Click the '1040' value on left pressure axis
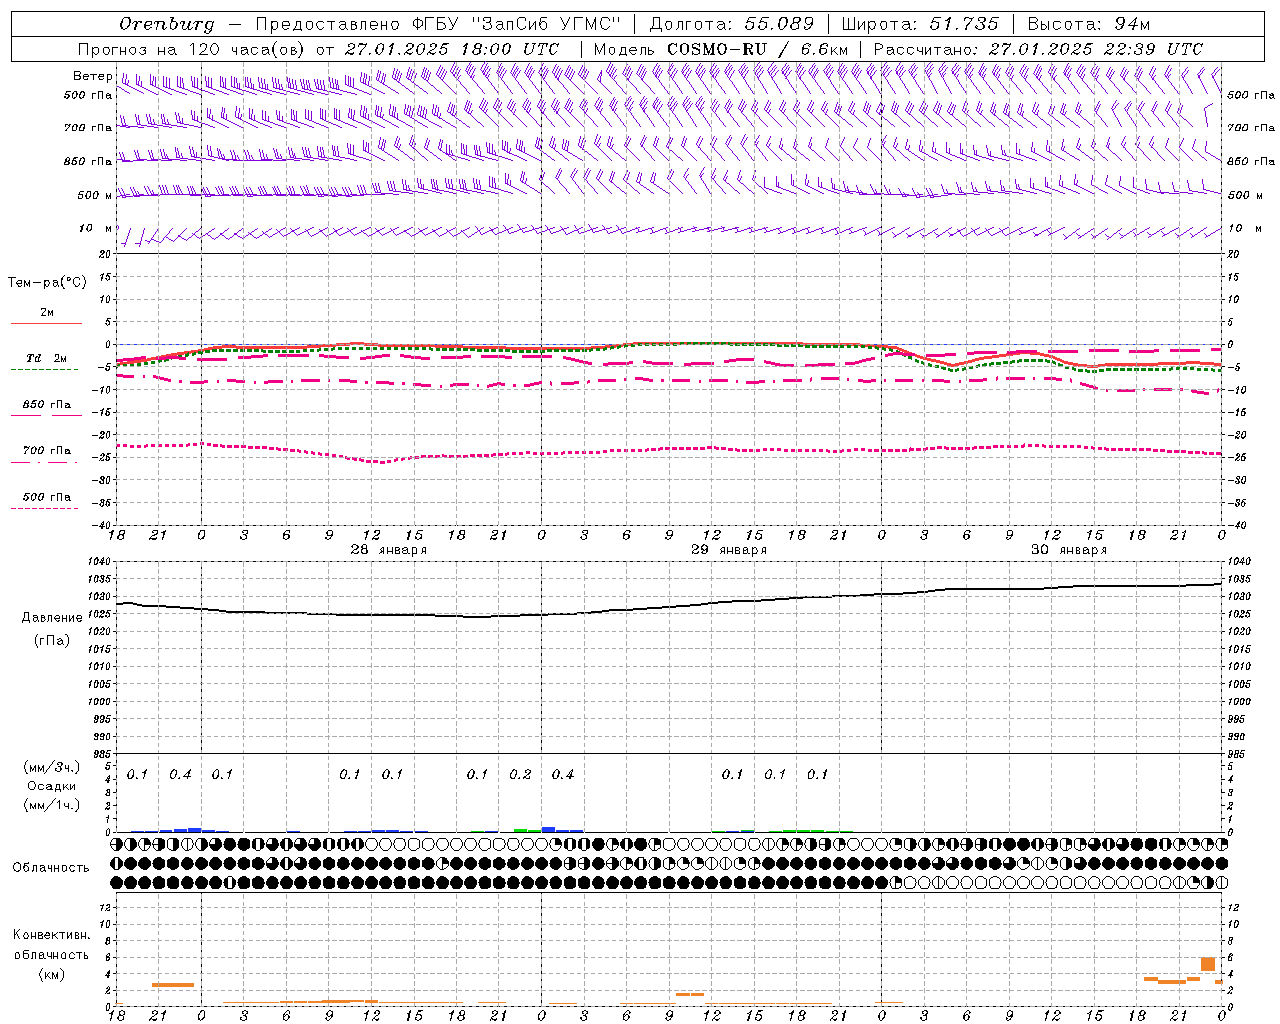Viewport: 1280px width, 1024px height. [101, 561]
